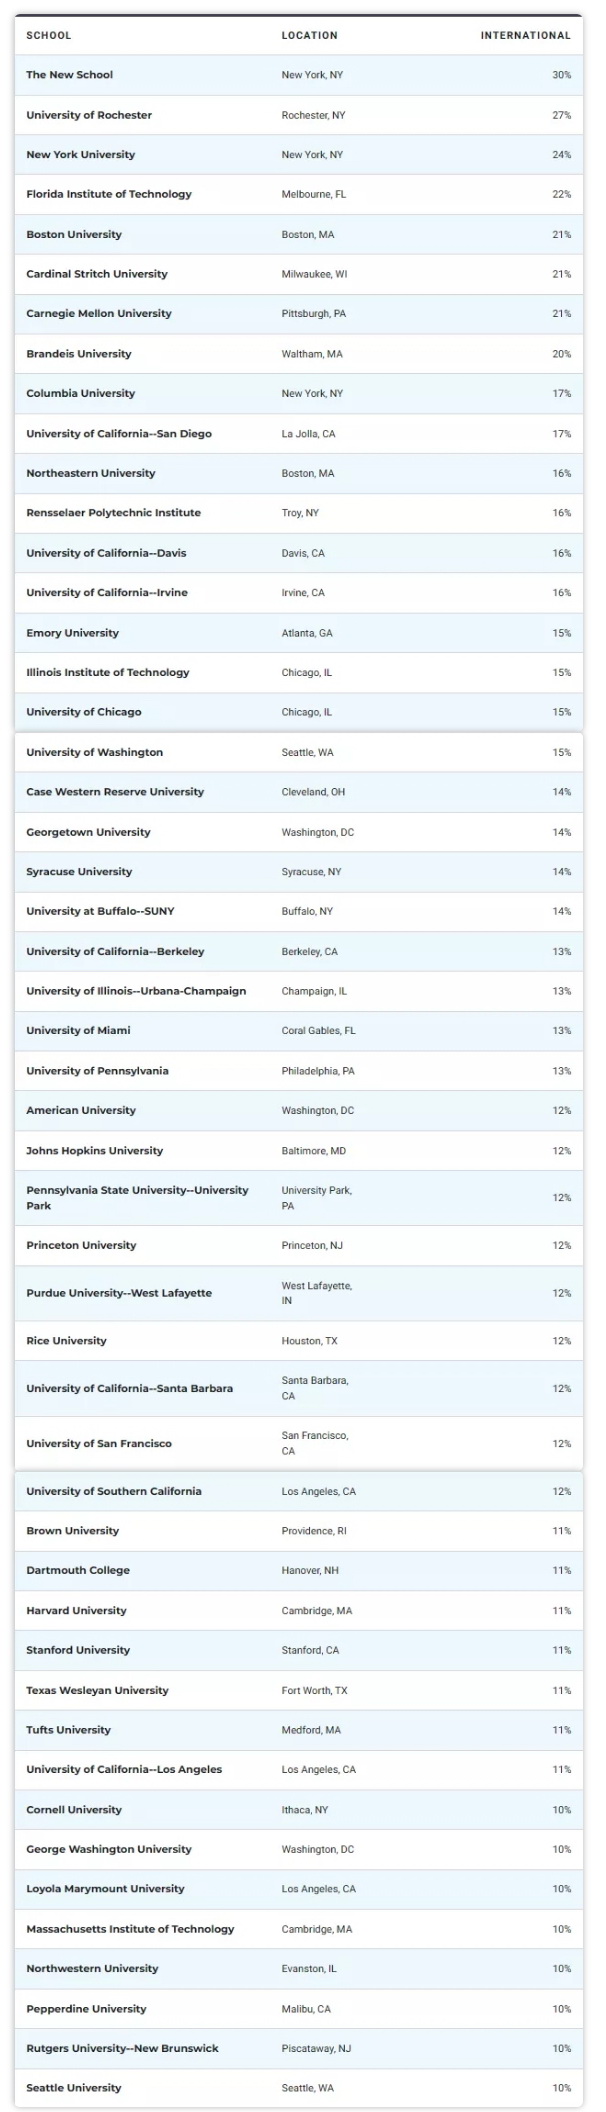Click Emory University school name
Viewport: 606px width, 2112px height.
(72, 633)
